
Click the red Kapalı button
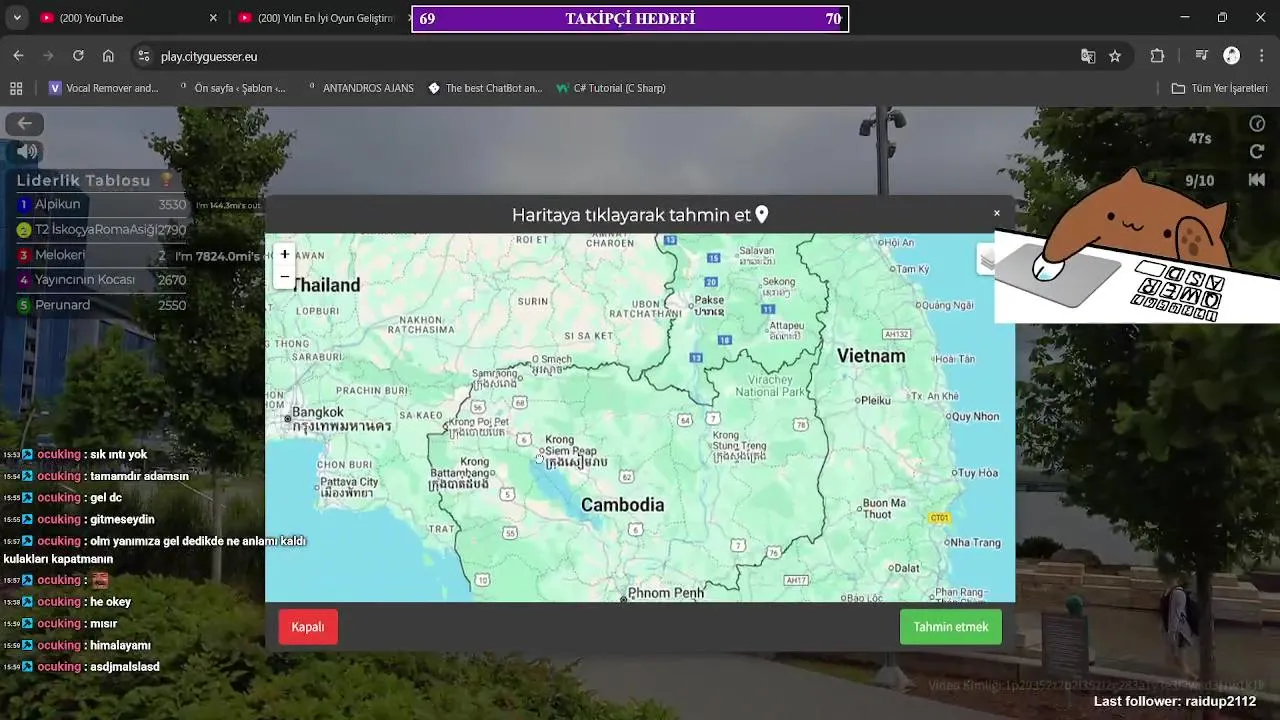tap(308, 627)
